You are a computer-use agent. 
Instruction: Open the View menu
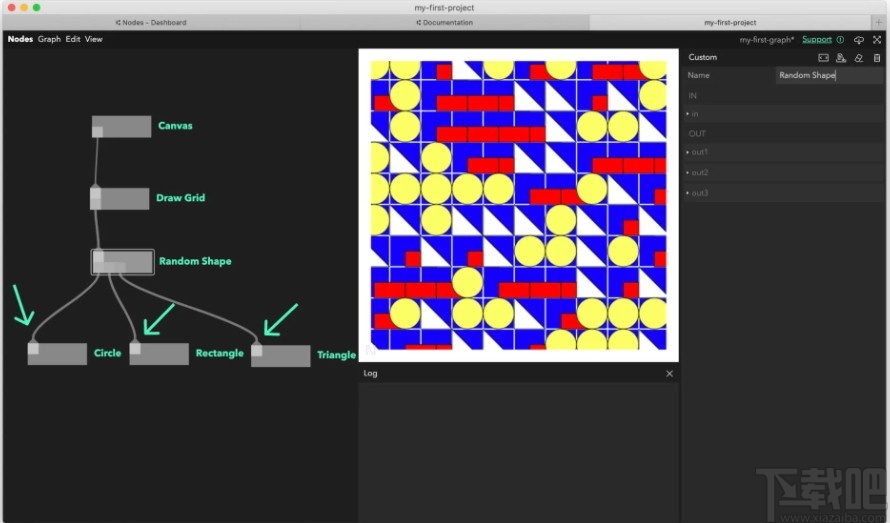point(94,39)
